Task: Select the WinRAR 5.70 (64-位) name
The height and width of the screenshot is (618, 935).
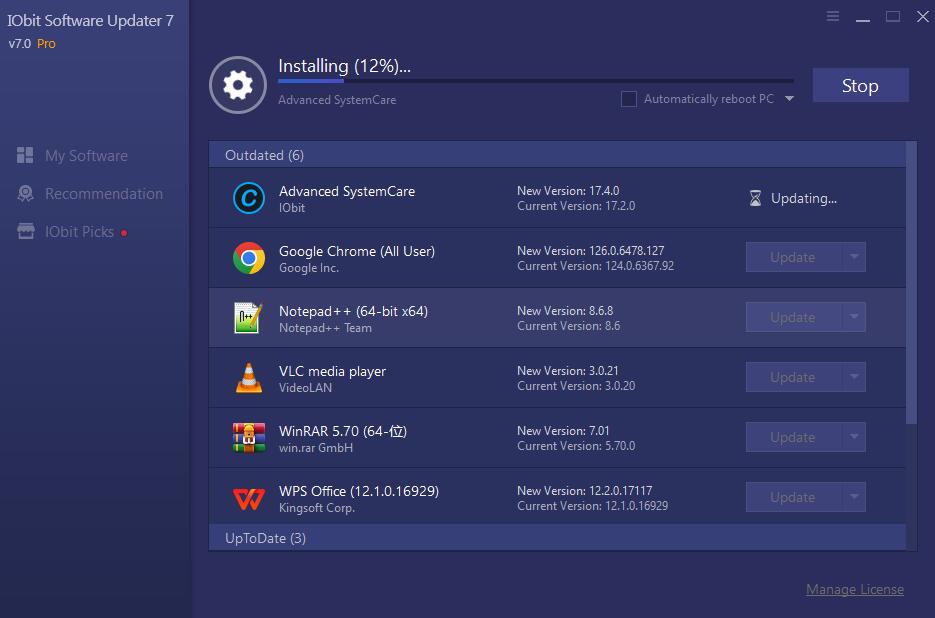Action: tap(343, 431)
